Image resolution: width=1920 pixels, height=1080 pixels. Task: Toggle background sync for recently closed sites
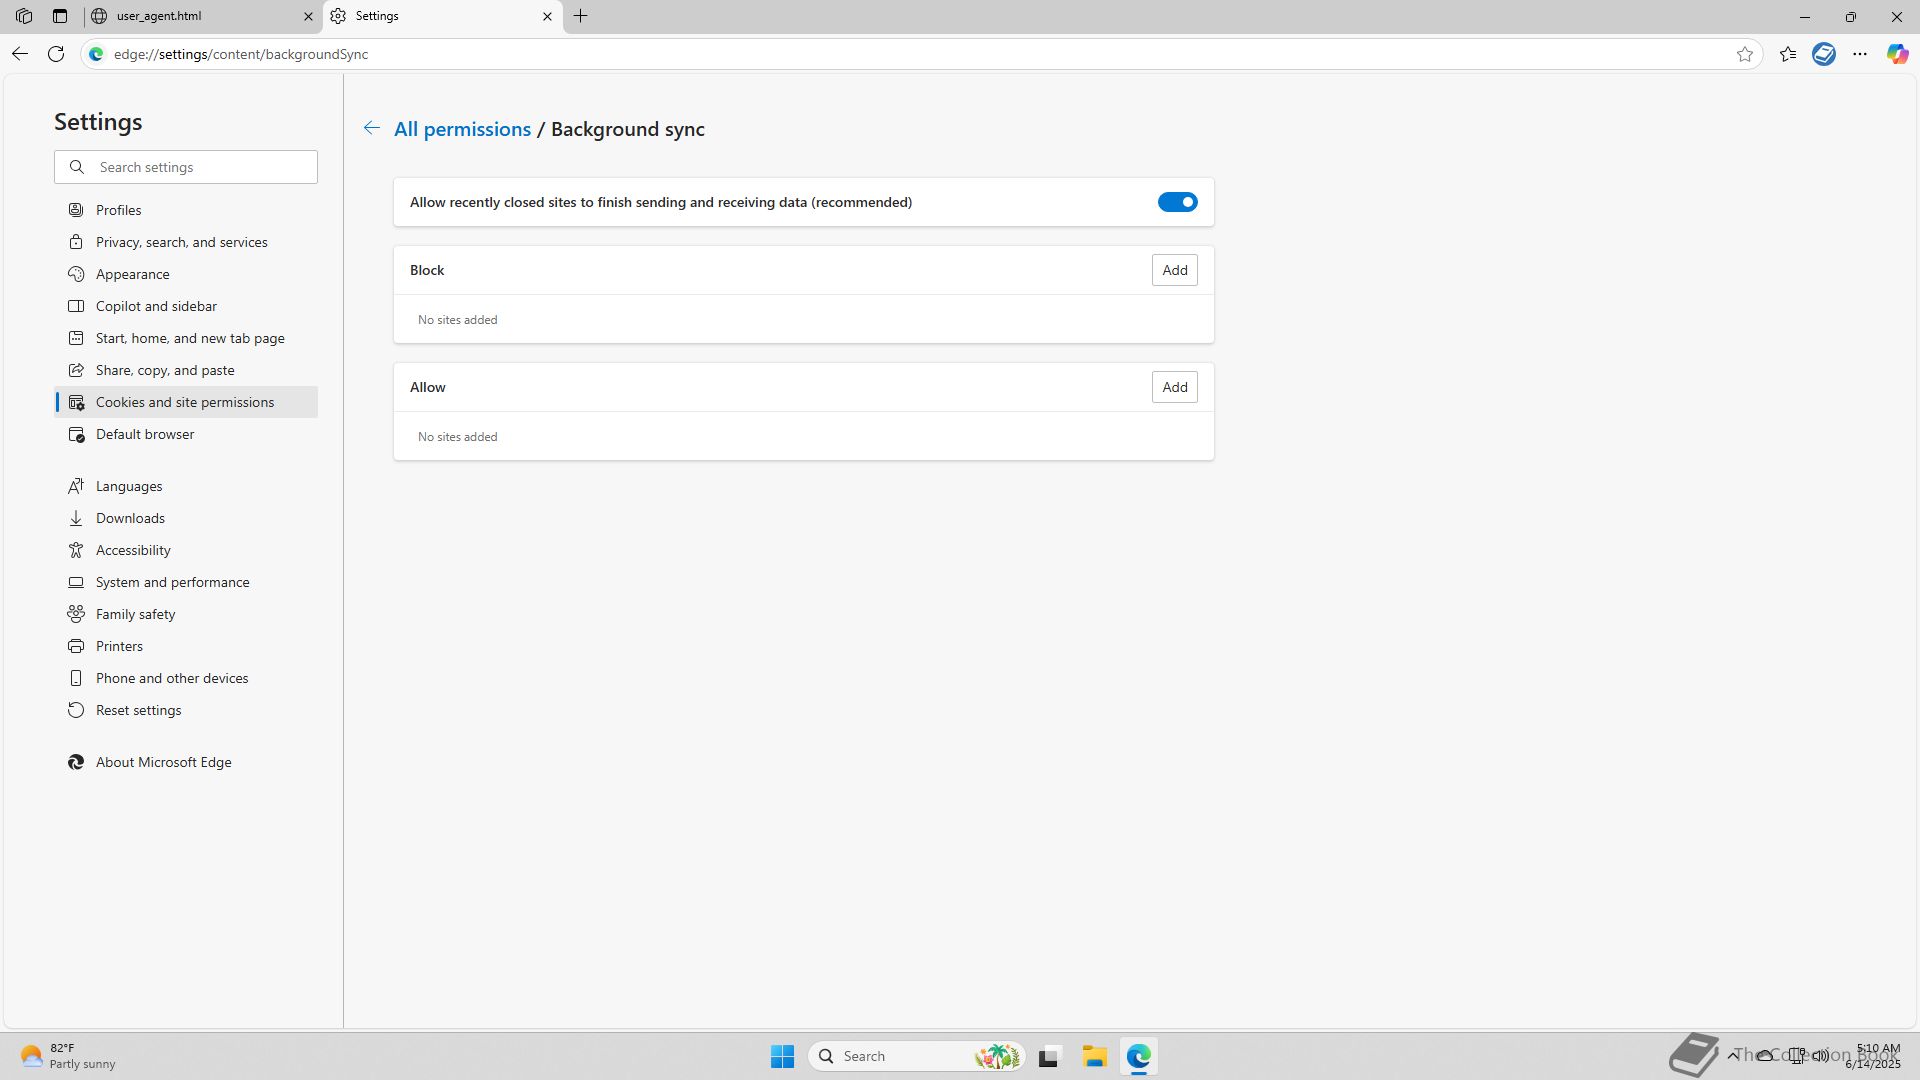1177,202
